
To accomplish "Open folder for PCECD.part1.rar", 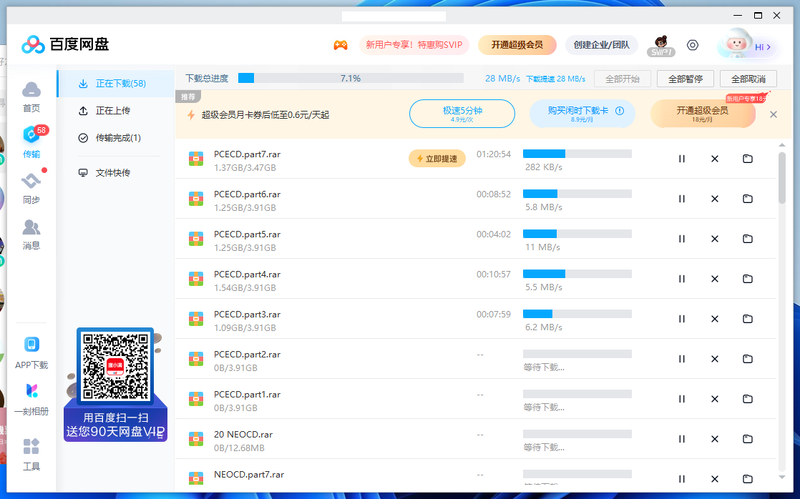I will [x=747, y=398].
